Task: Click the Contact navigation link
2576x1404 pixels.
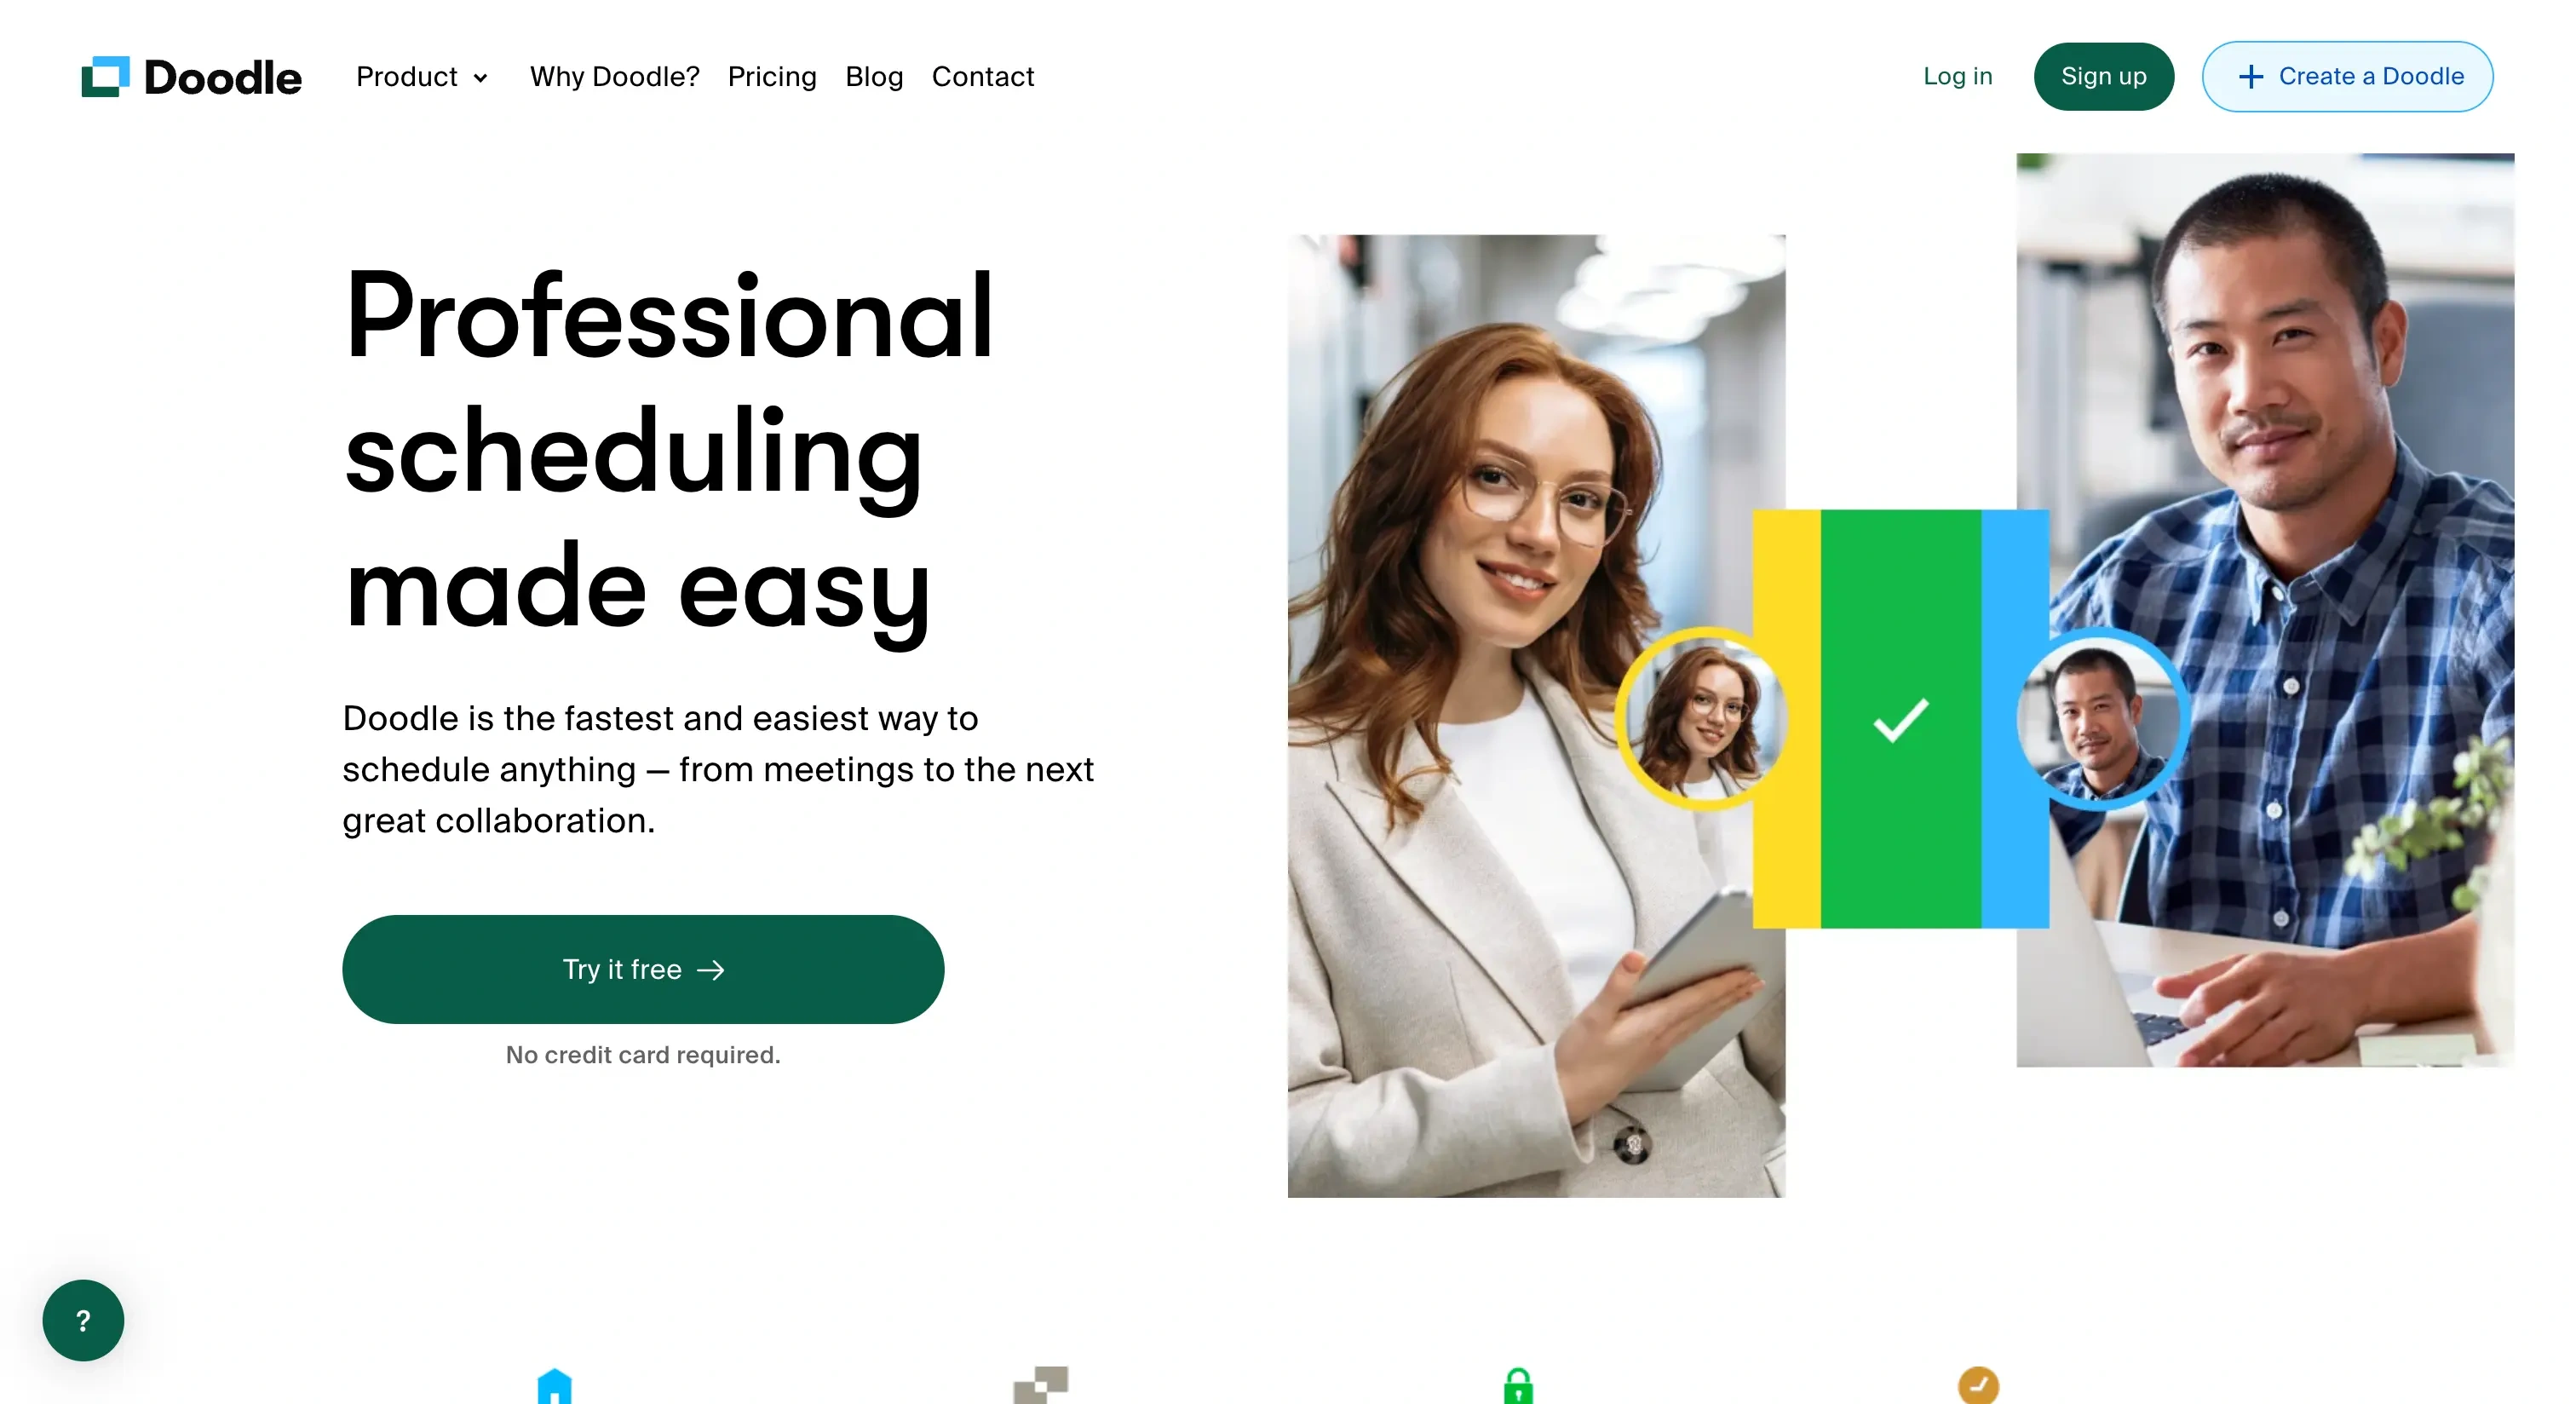Action: [982, 76]
